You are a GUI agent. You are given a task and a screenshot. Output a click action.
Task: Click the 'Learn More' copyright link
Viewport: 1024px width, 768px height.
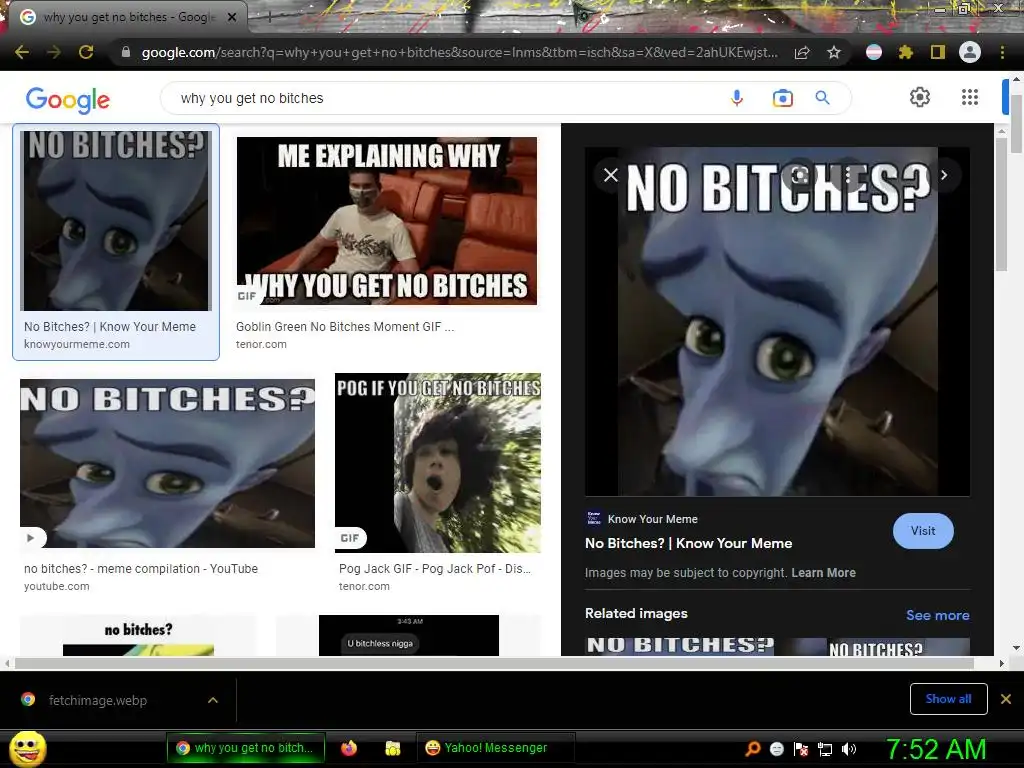tap(824, 573)
